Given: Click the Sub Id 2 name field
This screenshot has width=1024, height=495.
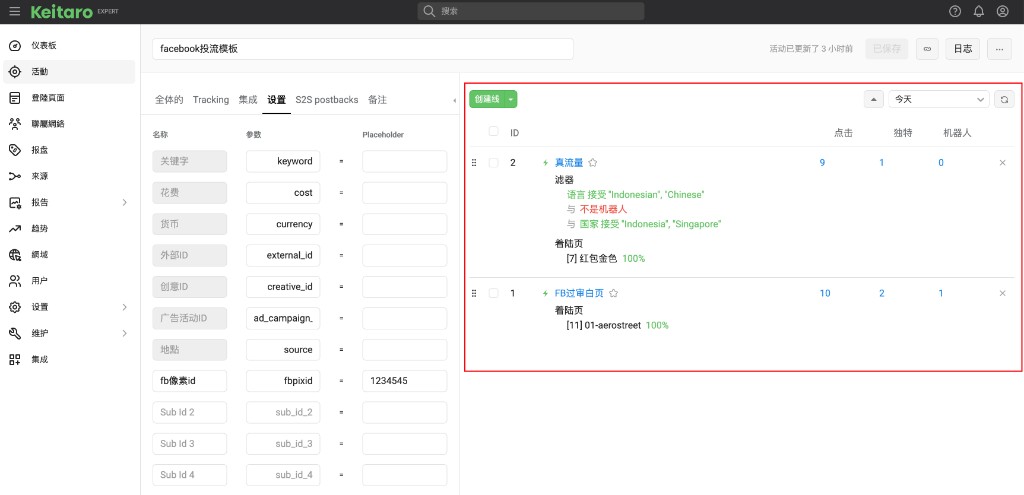Looking at the screenshot, I should coord(189,412).
